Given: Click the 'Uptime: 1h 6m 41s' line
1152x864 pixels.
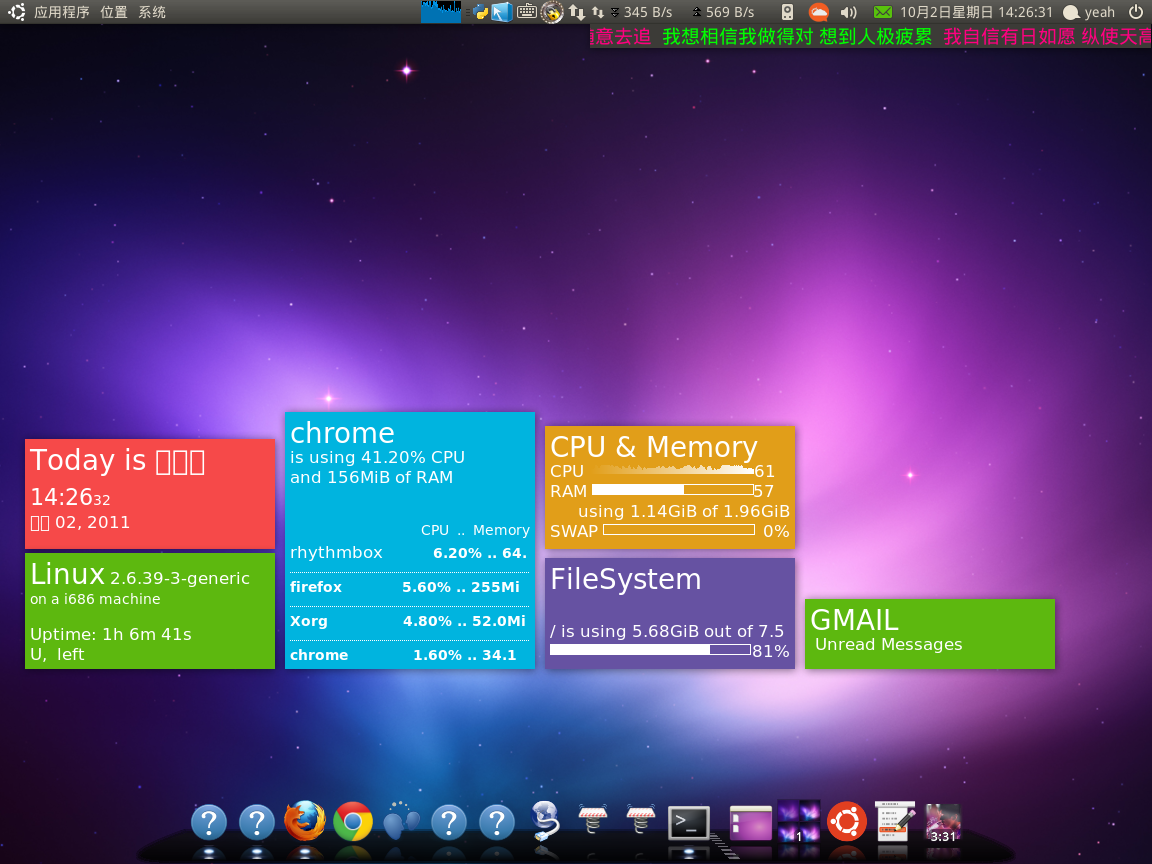Looking at the screenshot, I should [111, 634].
